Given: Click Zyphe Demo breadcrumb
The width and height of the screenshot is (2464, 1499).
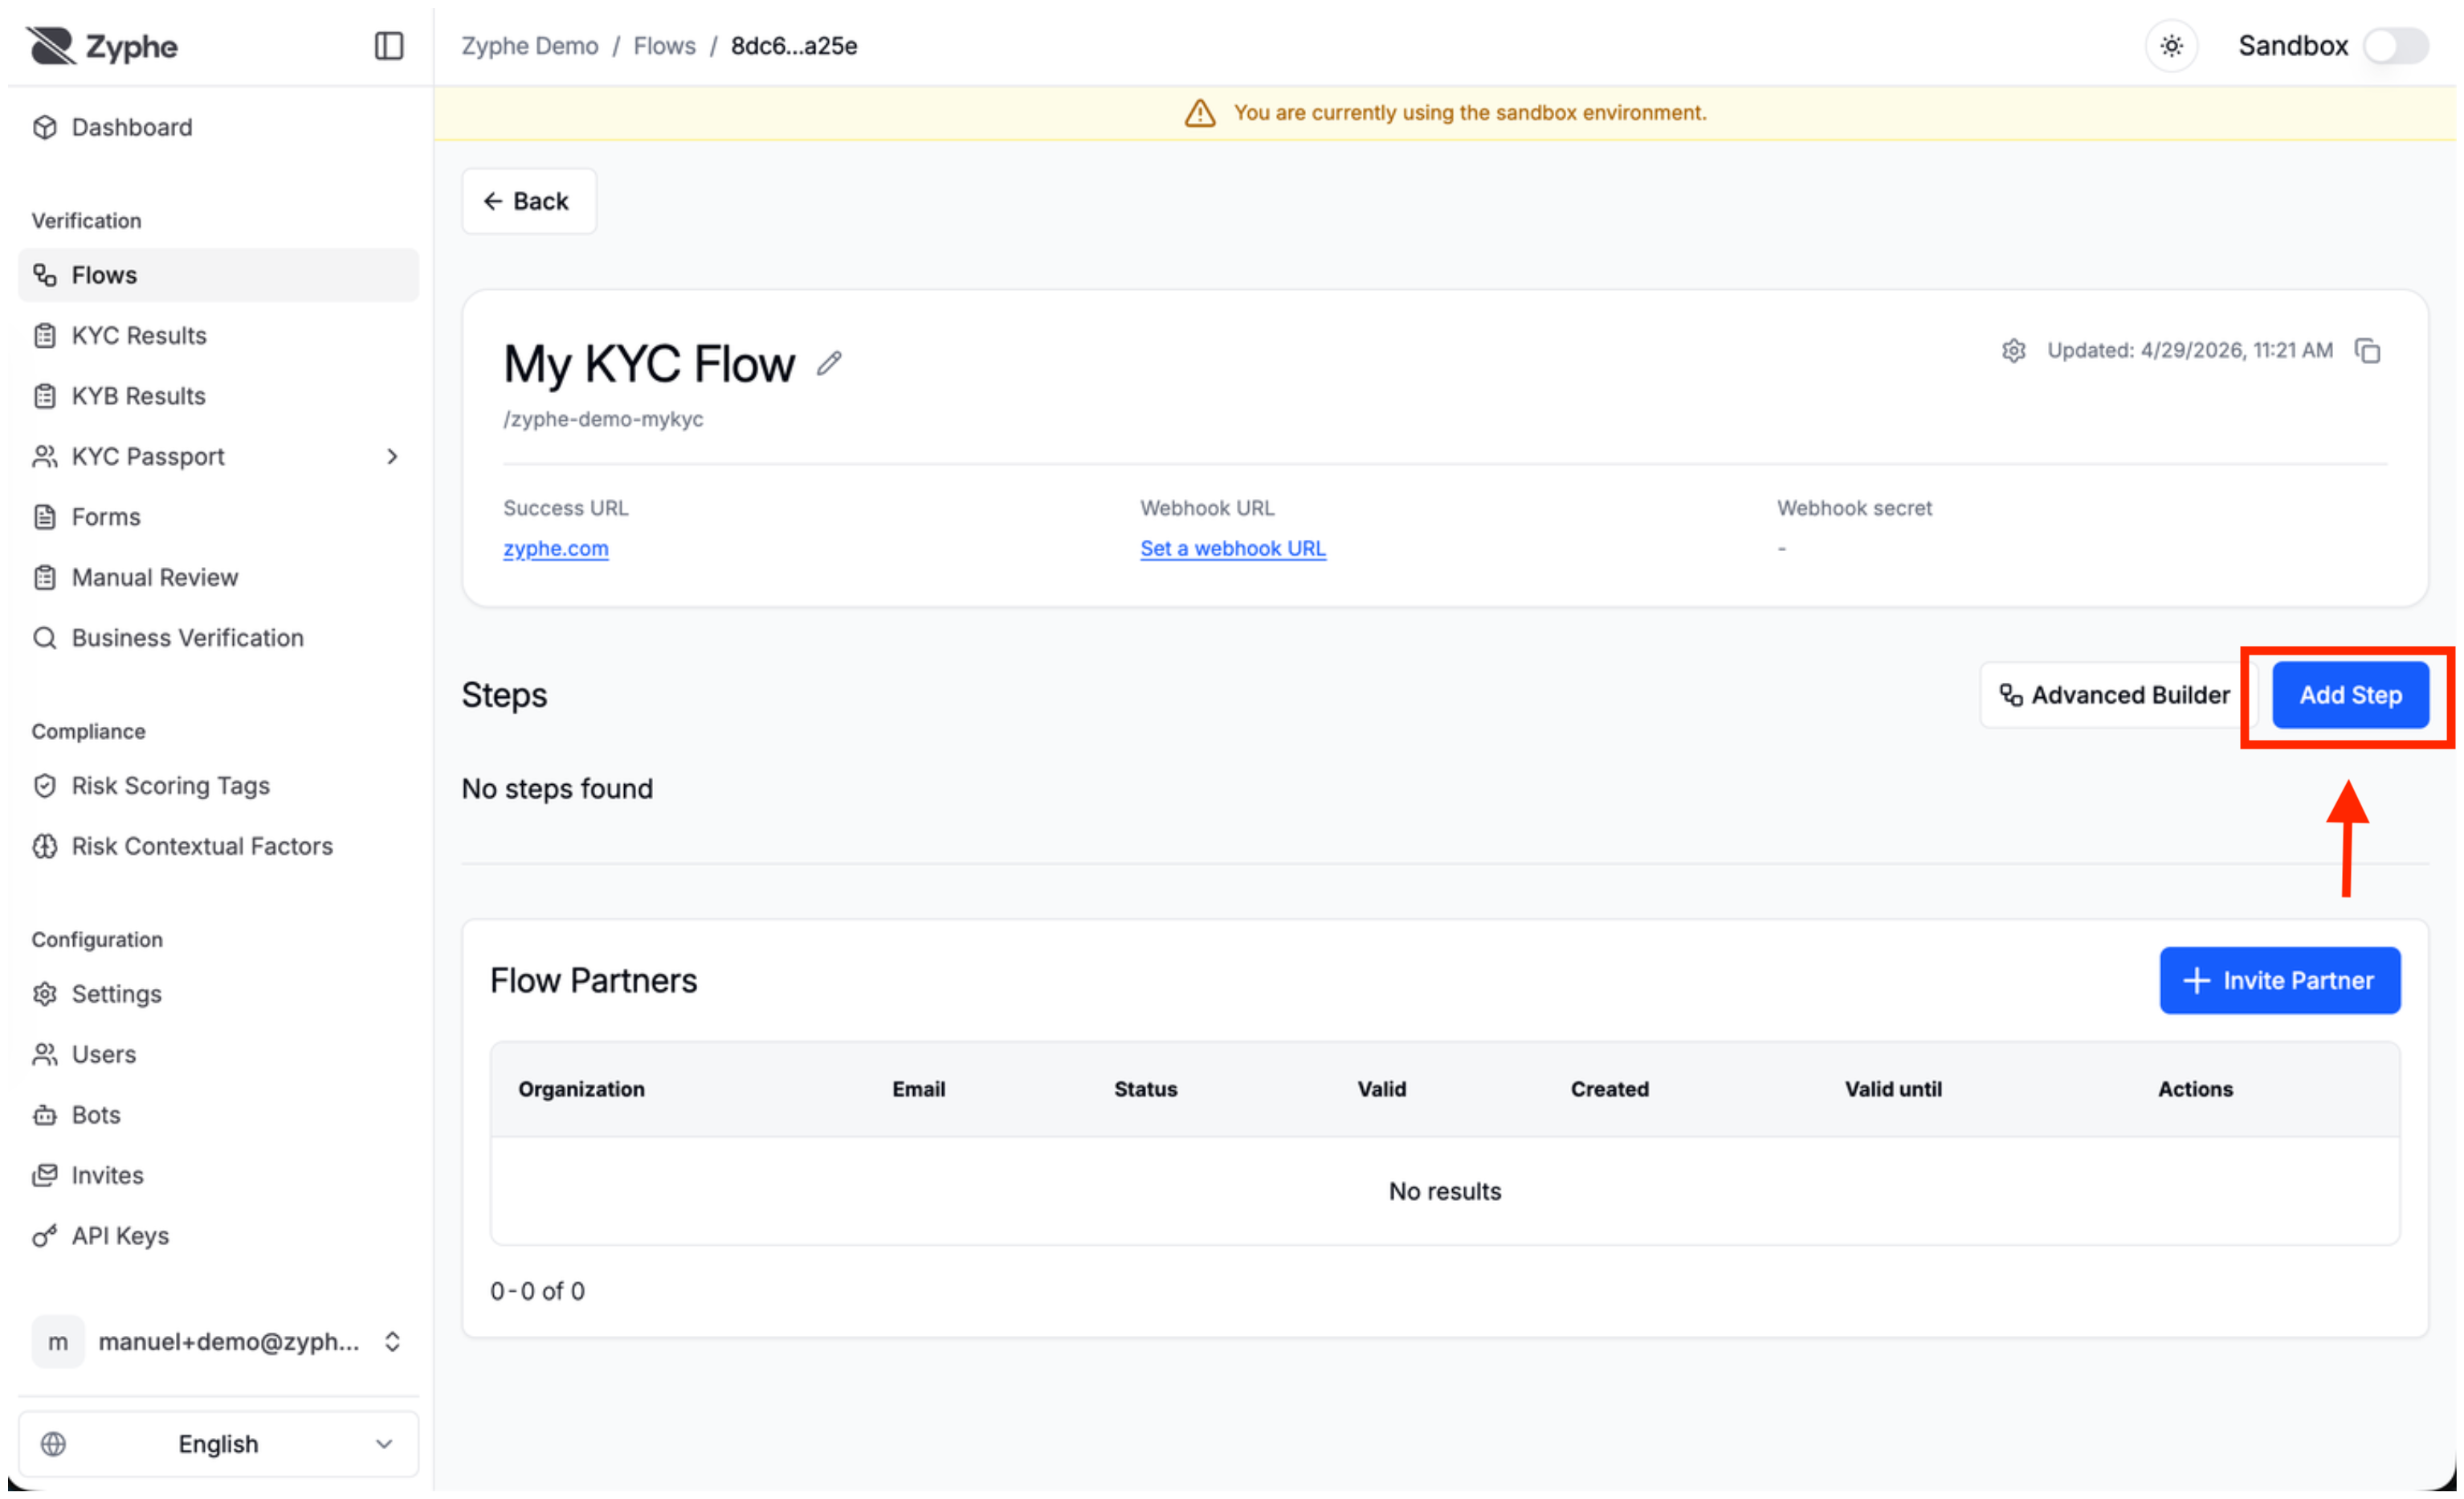Looking at the screenshot, I should tap(529, 46).
